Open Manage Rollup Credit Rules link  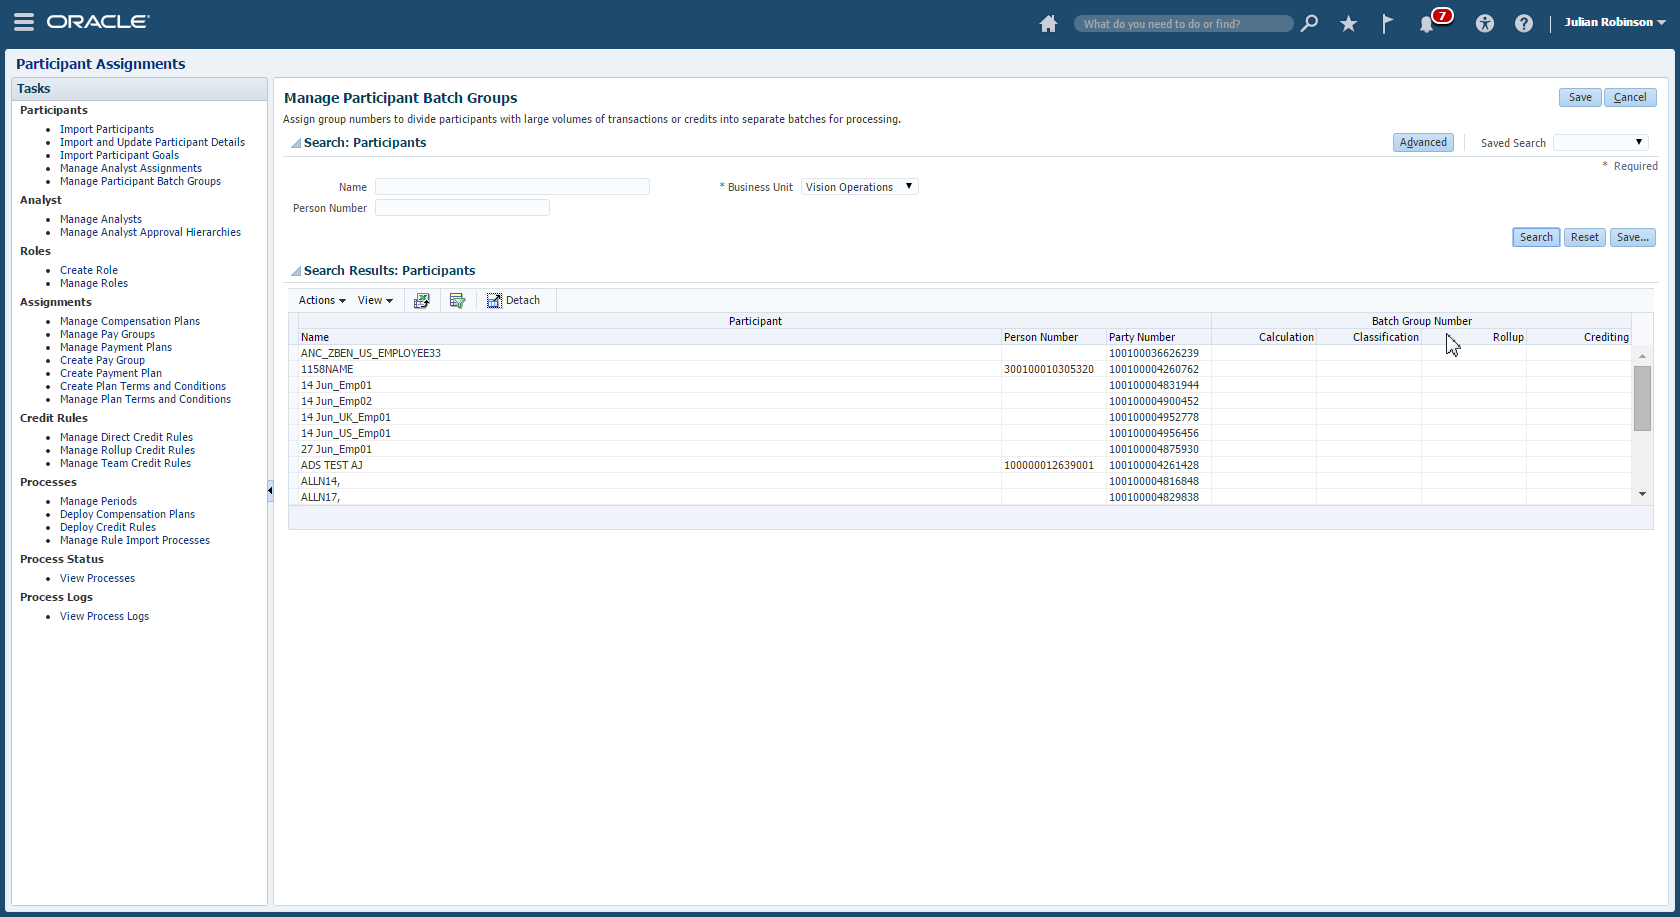click(x=127, y=450)
